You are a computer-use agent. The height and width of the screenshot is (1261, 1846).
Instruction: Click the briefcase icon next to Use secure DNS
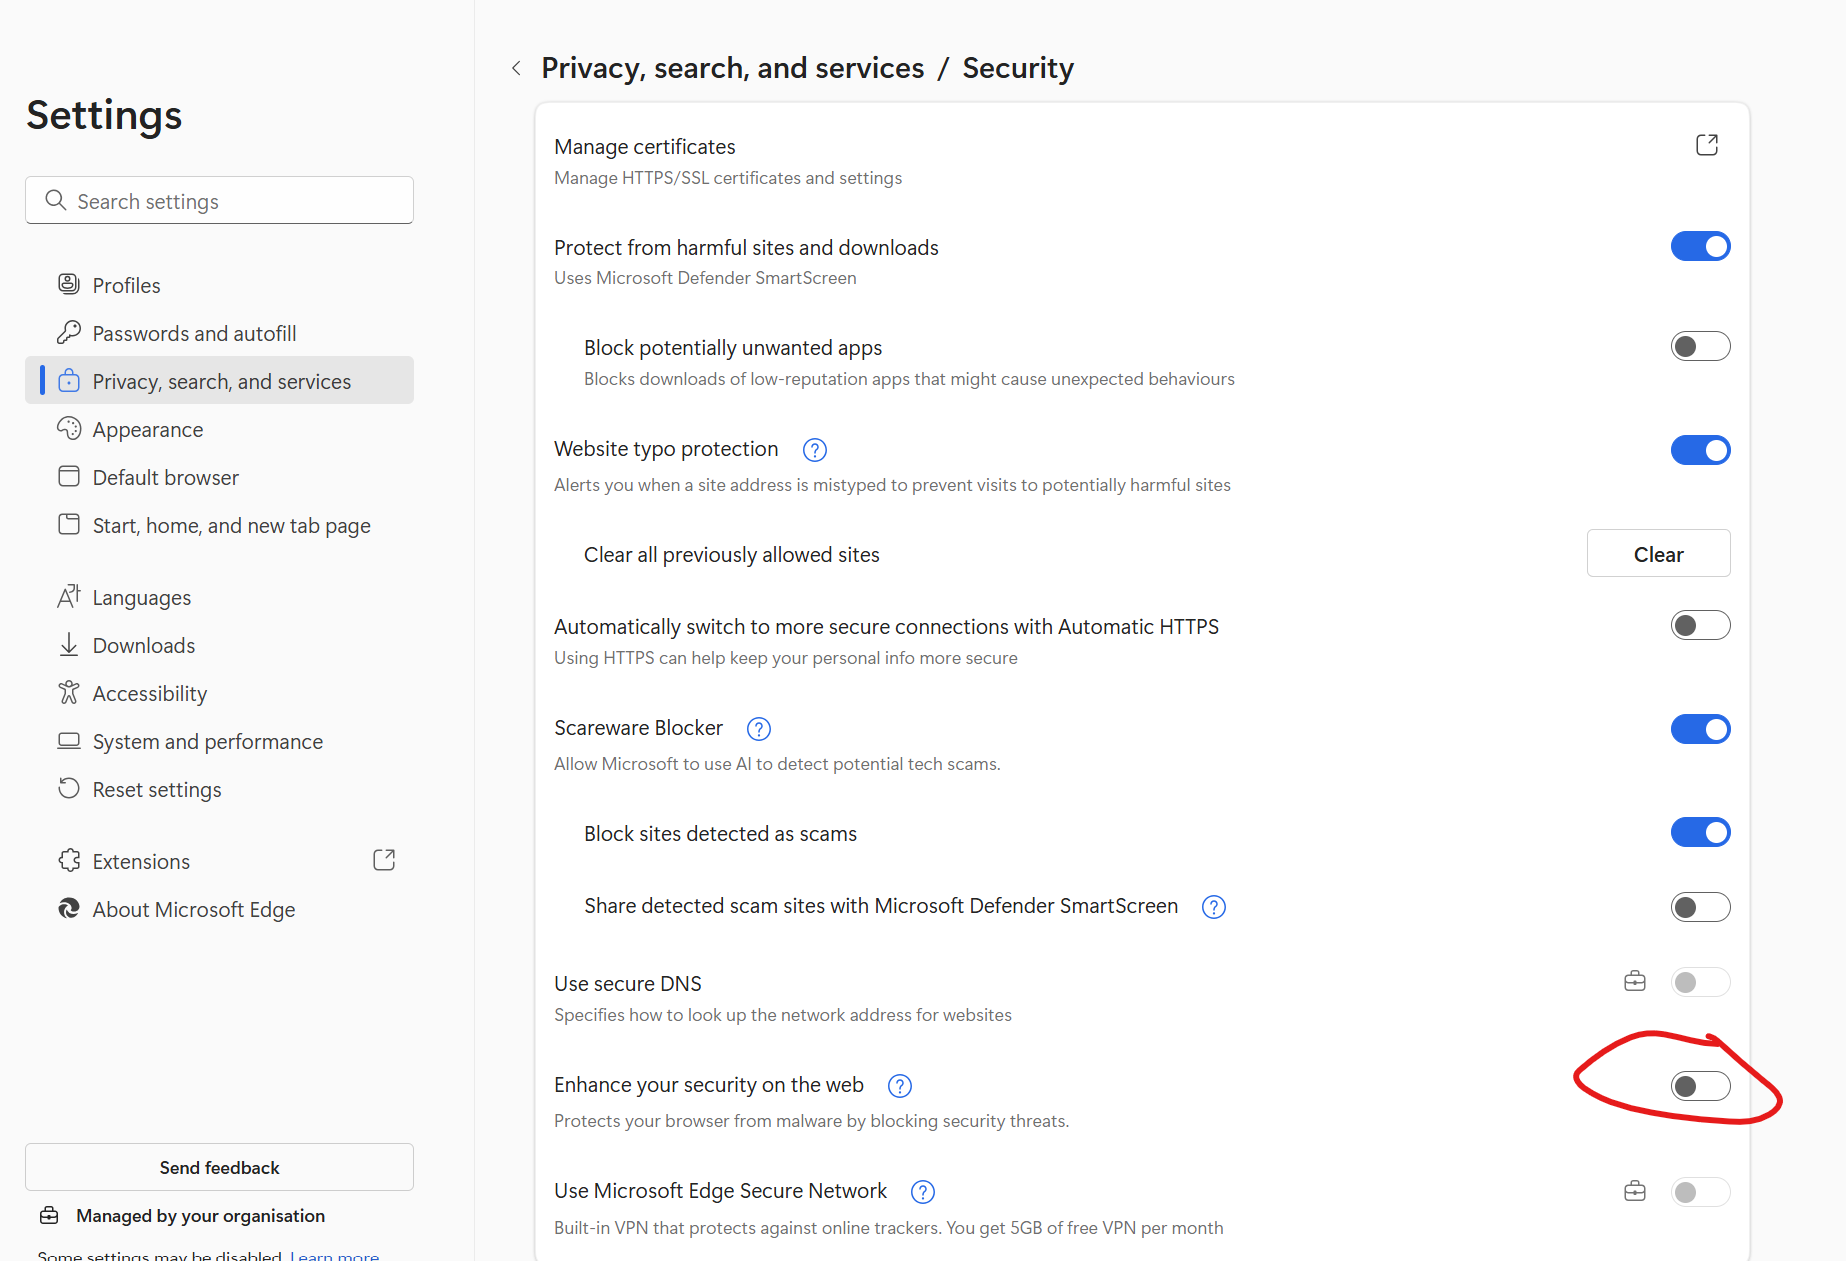click(1634, 982)
